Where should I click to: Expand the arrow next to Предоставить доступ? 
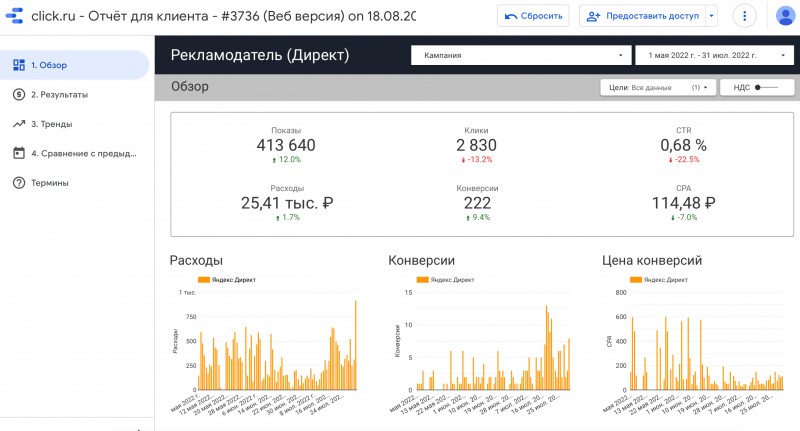click(711, 16)
